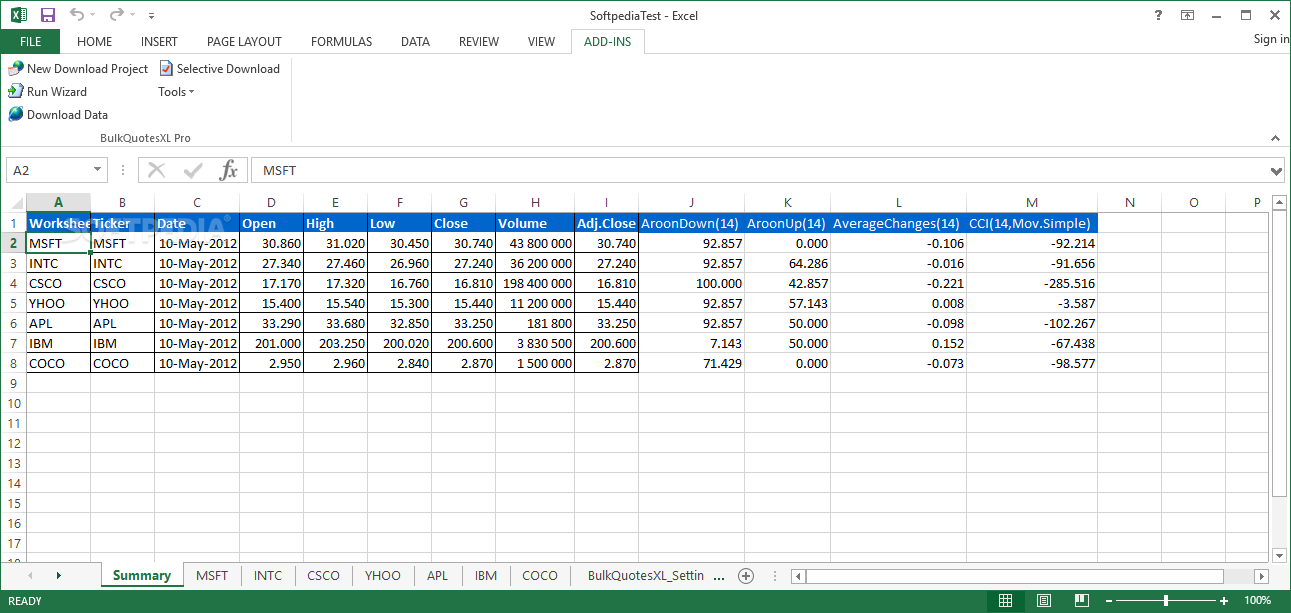Add a new sheet with plus button
Viewport: 1291px width, 613px height.
click(745, 575)
